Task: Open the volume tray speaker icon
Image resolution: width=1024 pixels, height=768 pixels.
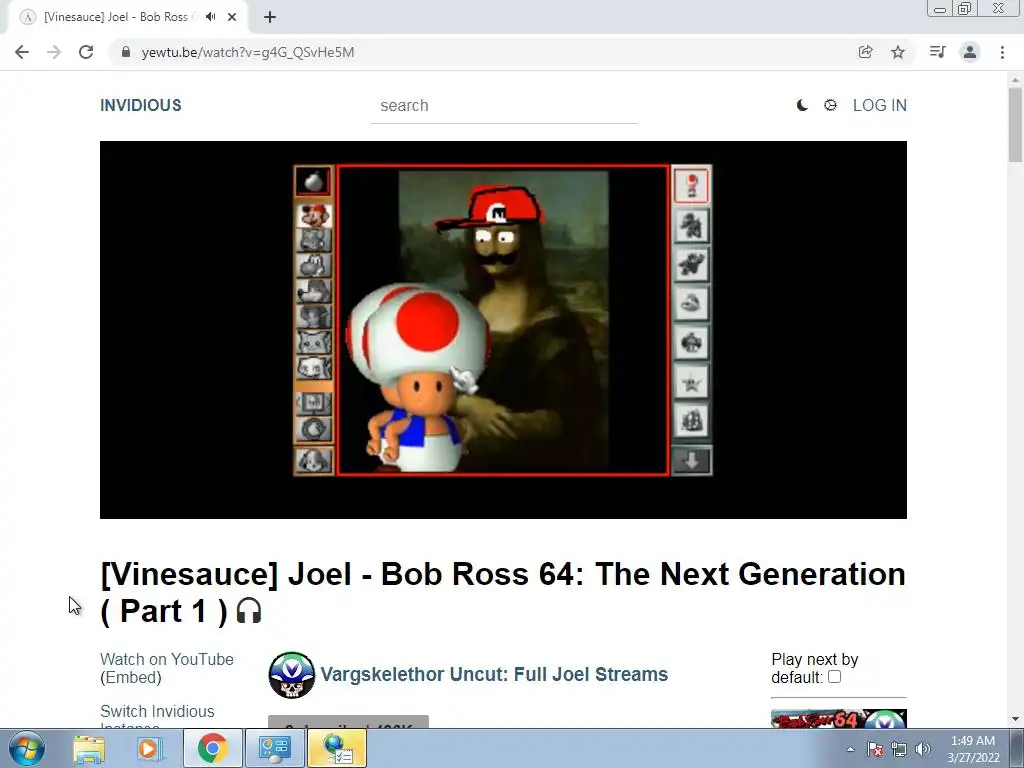Action: click(923, 749)
